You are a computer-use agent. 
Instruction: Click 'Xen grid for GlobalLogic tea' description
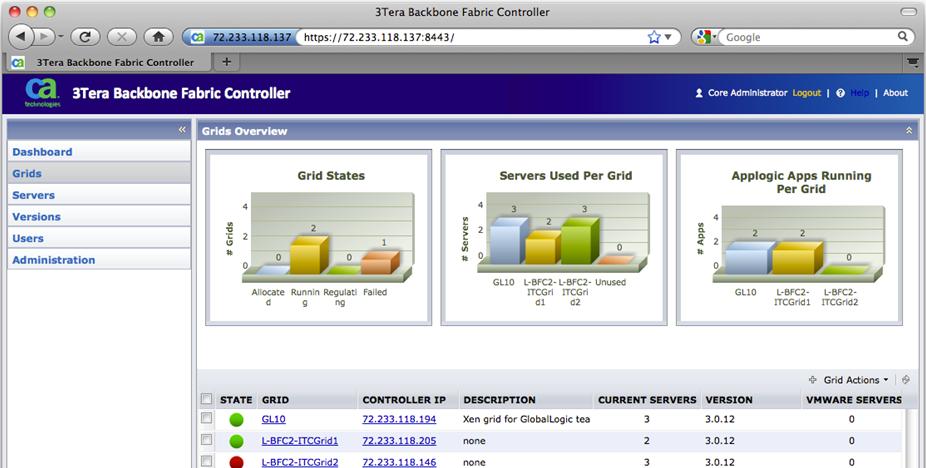[x=526, y=419]
